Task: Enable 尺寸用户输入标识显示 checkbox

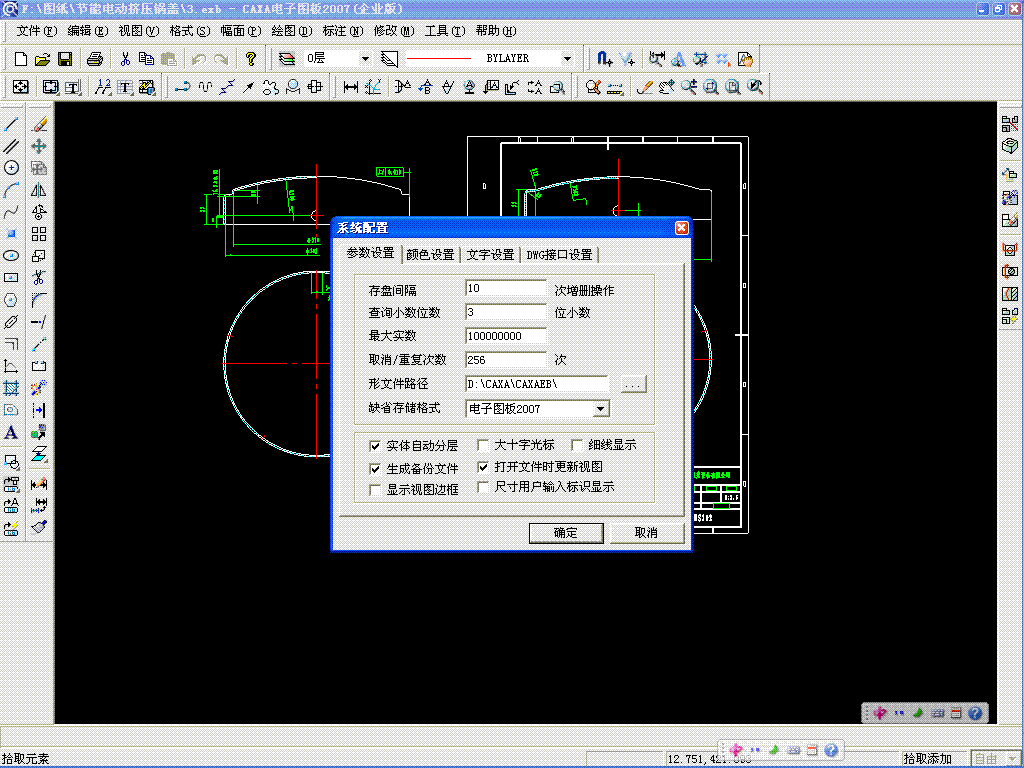Action: pyautogui.click(x=483, y=487)
